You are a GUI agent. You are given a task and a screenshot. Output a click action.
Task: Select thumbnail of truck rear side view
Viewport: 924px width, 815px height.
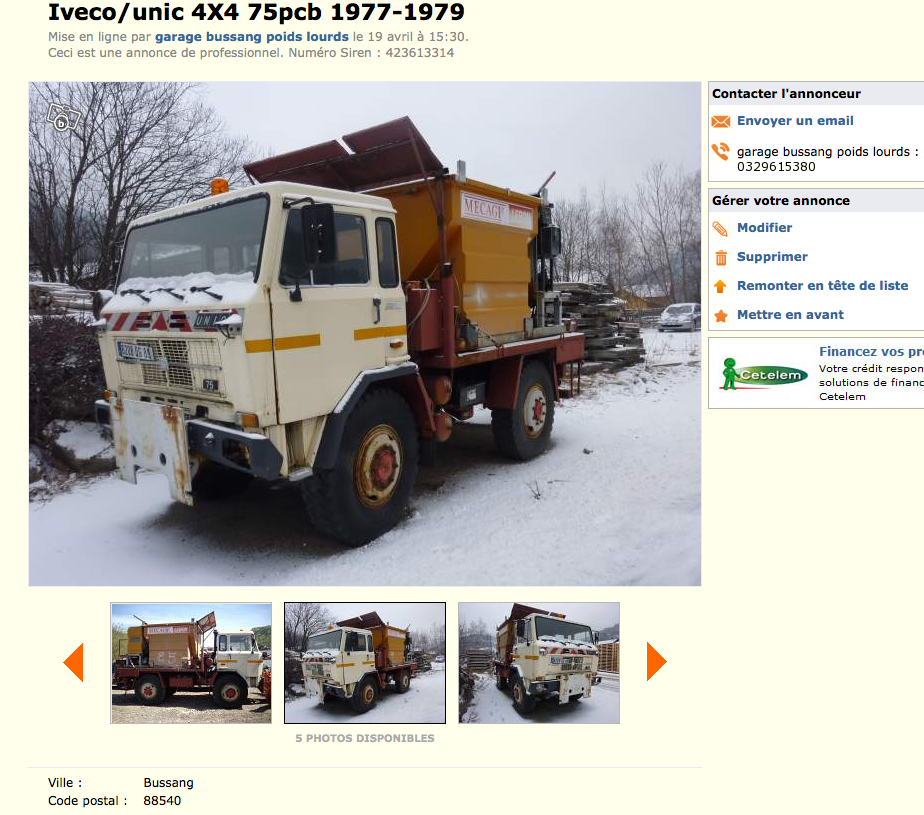(x=191, y=663)
